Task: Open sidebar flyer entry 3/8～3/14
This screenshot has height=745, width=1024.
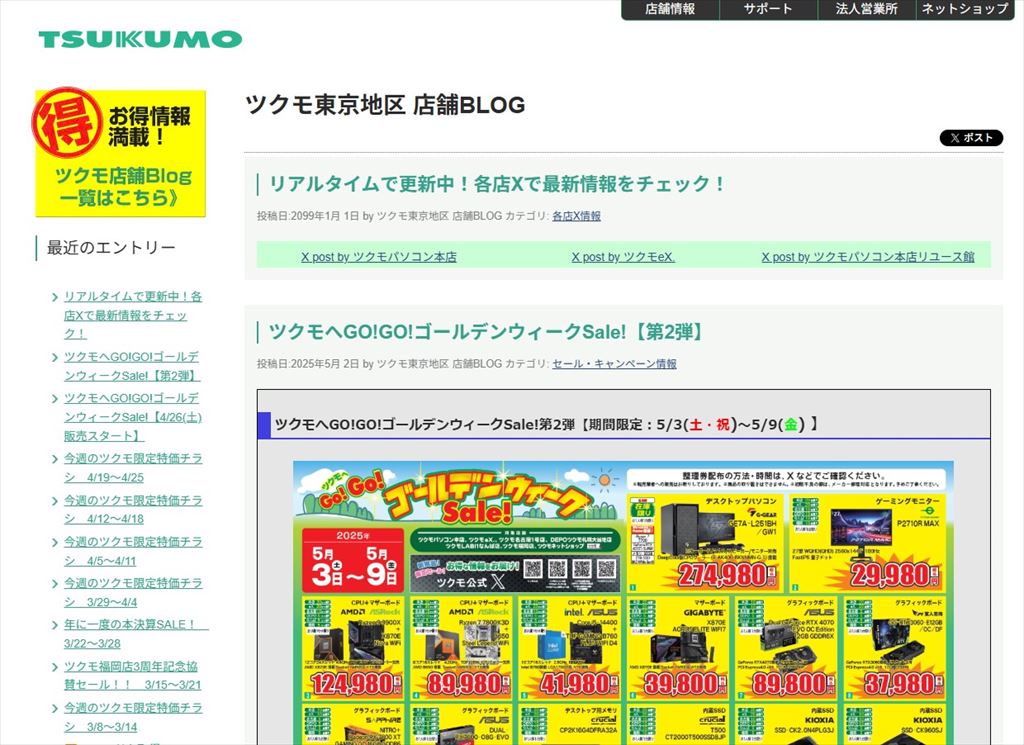Action: 133,717
